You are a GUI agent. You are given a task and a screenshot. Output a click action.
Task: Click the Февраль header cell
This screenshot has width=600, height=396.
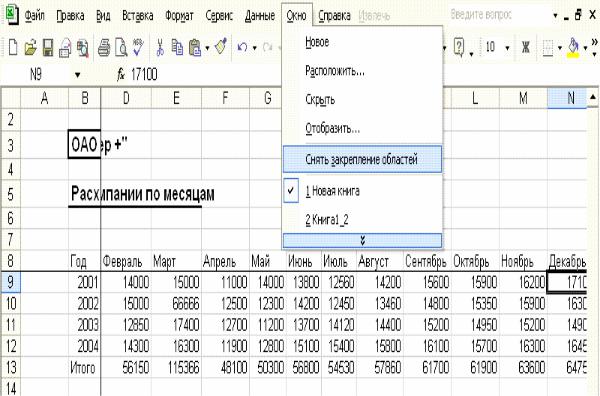point(126,261)
